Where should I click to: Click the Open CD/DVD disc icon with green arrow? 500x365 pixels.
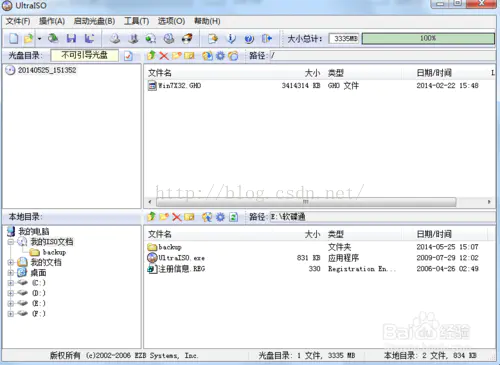[x=53, y=39]
